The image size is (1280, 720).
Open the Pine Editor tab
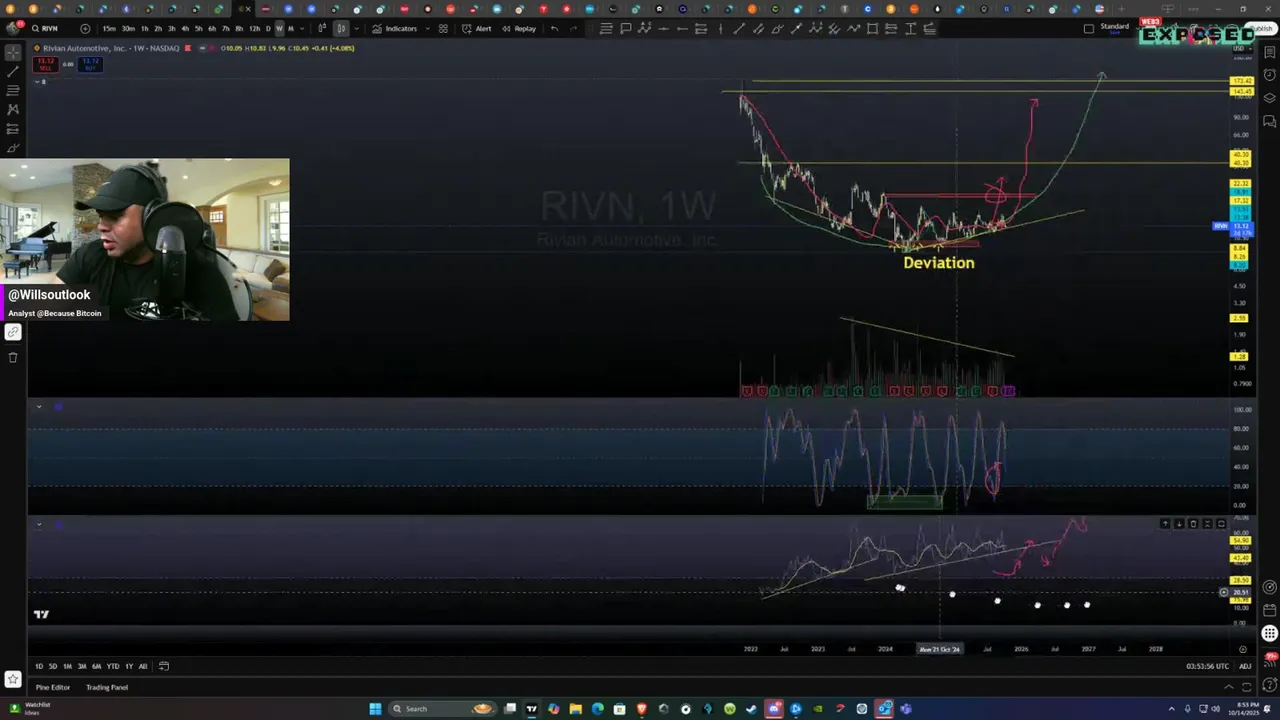(53, 687)
